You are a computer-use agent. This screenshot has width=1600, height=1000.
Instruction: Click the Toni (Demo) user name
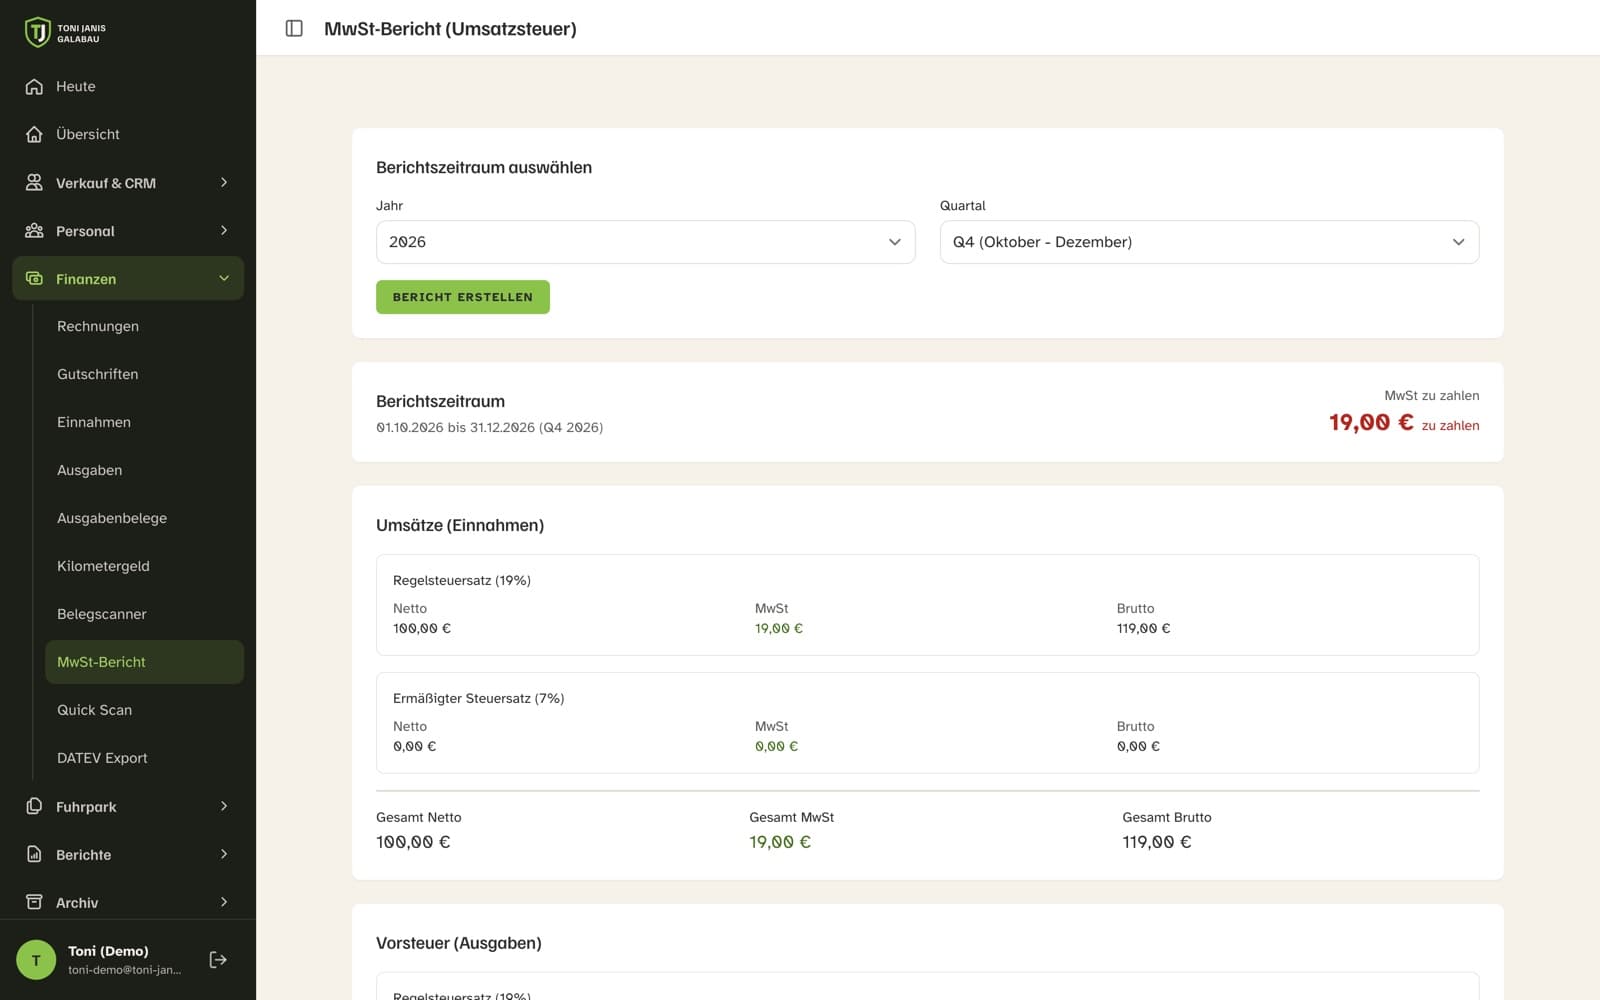108,951
